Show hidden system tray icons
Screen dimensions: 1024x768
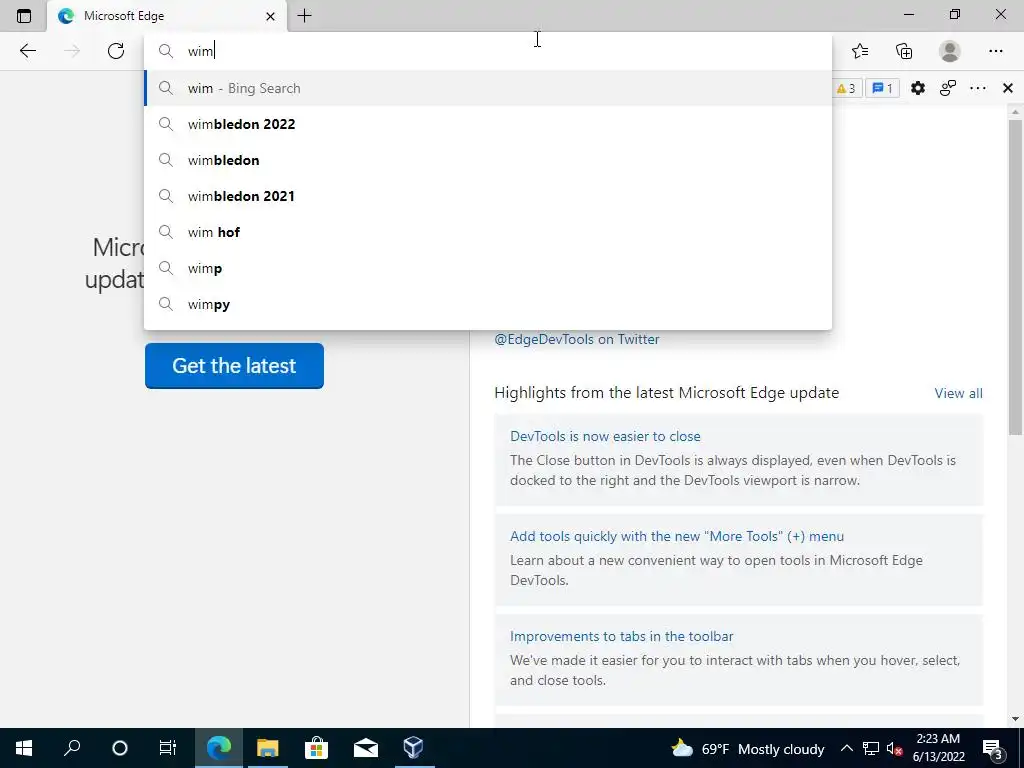click(x=846, y=748)
